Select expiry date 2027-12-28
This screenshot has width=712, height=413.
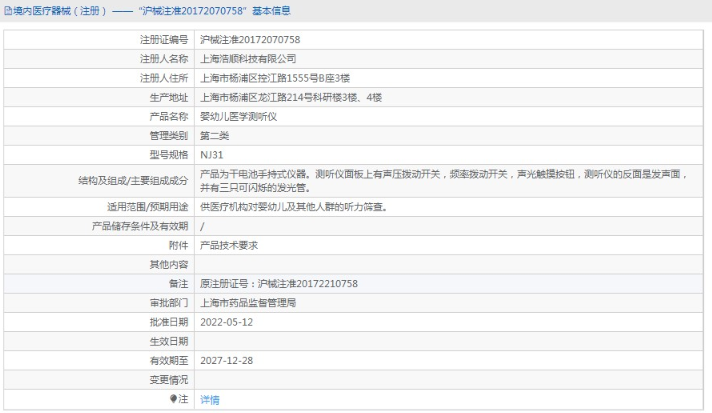[227, 360]
